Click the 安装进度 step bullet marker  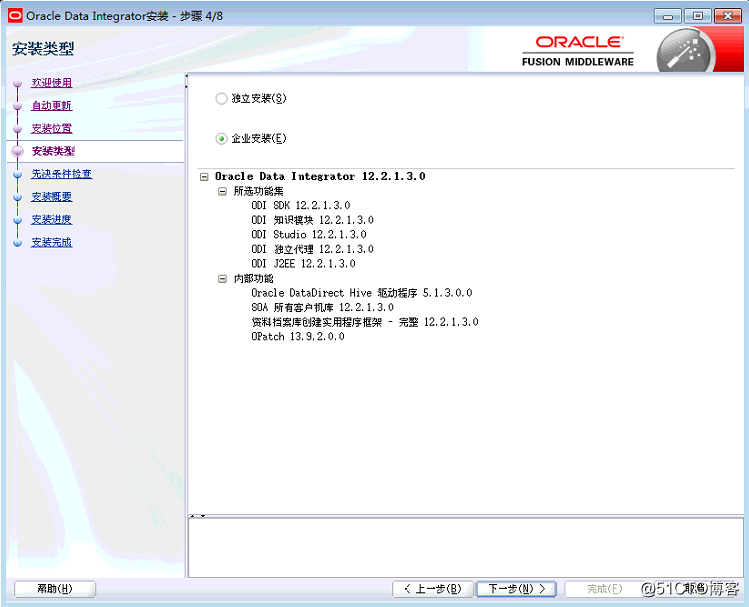tap(18, 220)
